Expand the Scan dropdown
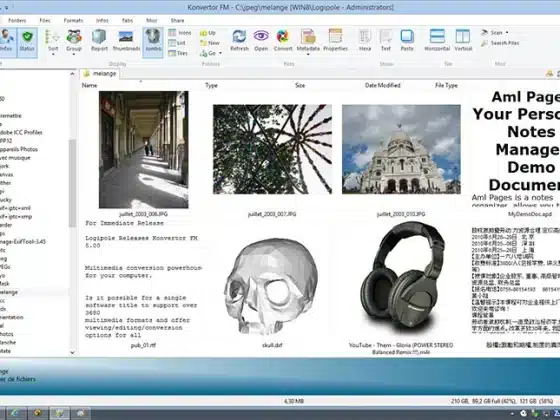The height and width of the screenshot is (420, 560). coord(507,32)
